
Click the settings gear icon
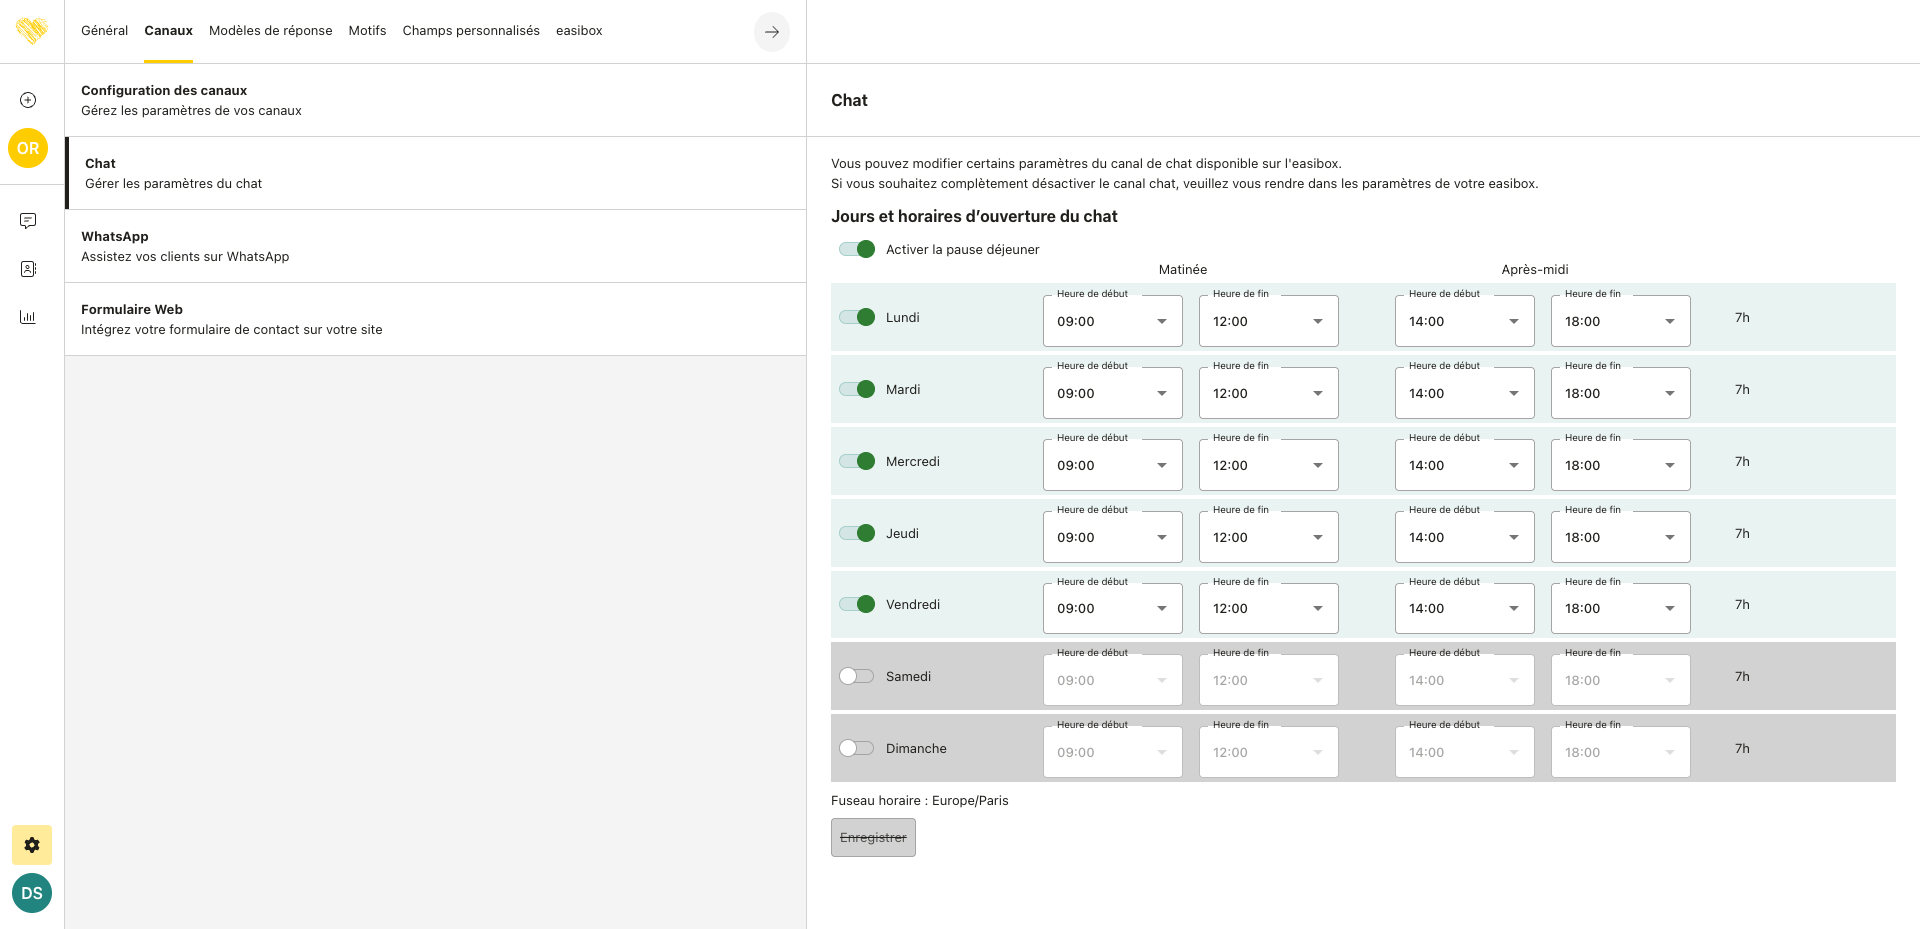pos(32,845)
